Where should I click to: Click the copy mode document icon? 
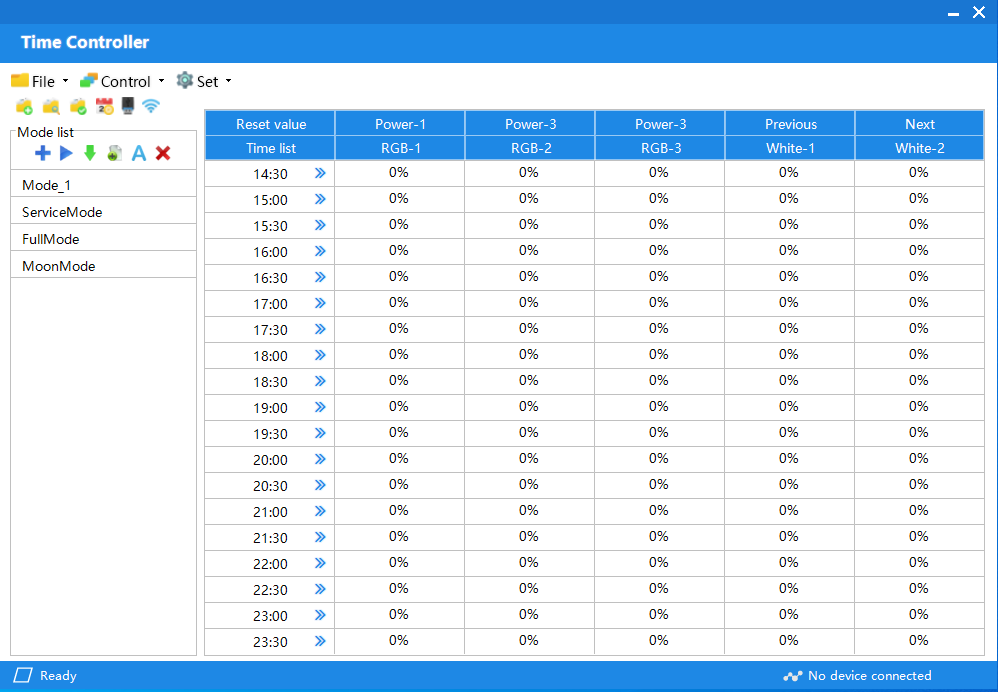coord(115,153)
